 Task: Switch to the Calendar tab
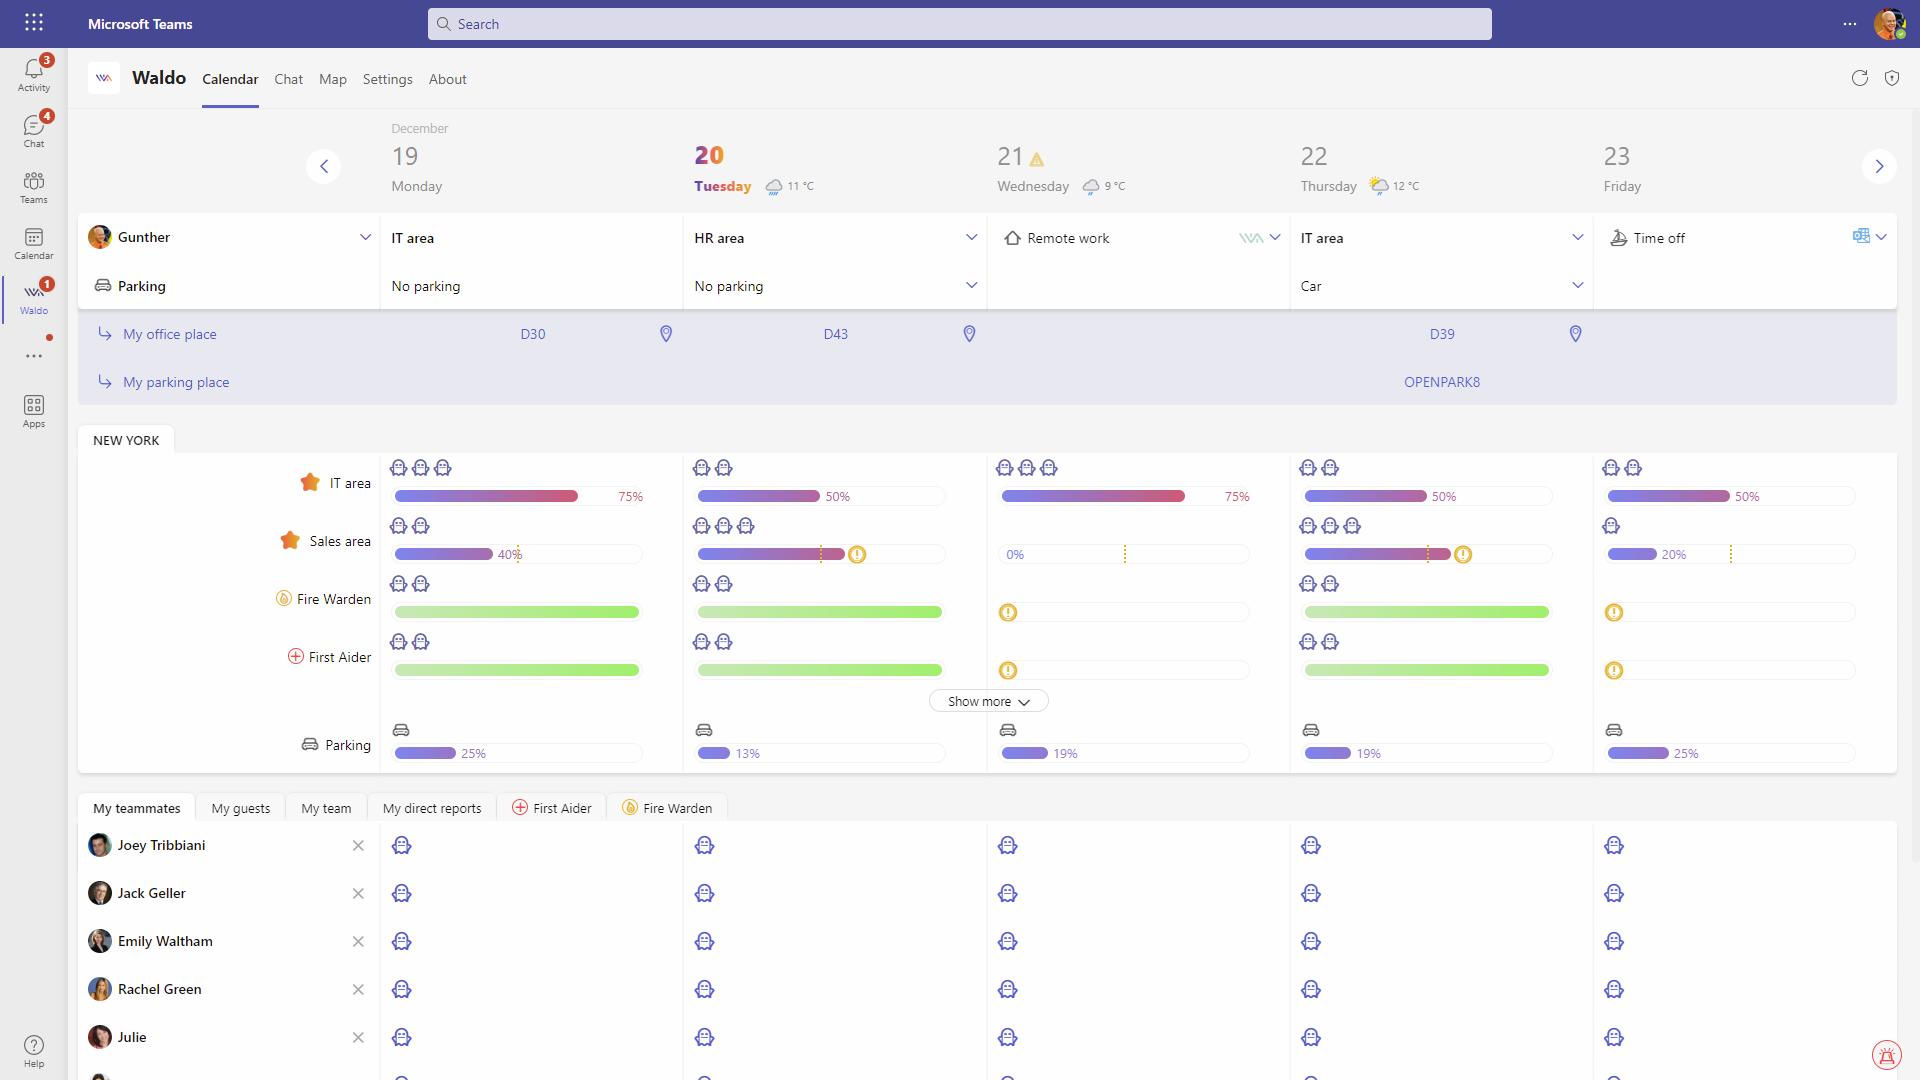[230, 79]
